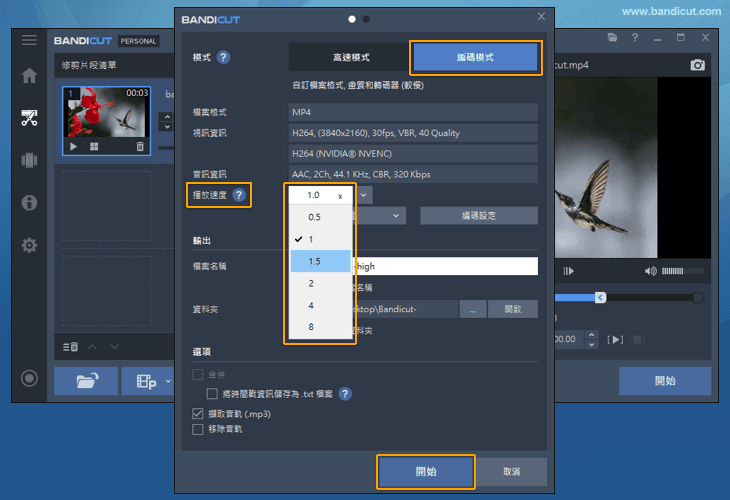Mute audio with the speaker icon

pyautogui.click(x=650, y=271)
